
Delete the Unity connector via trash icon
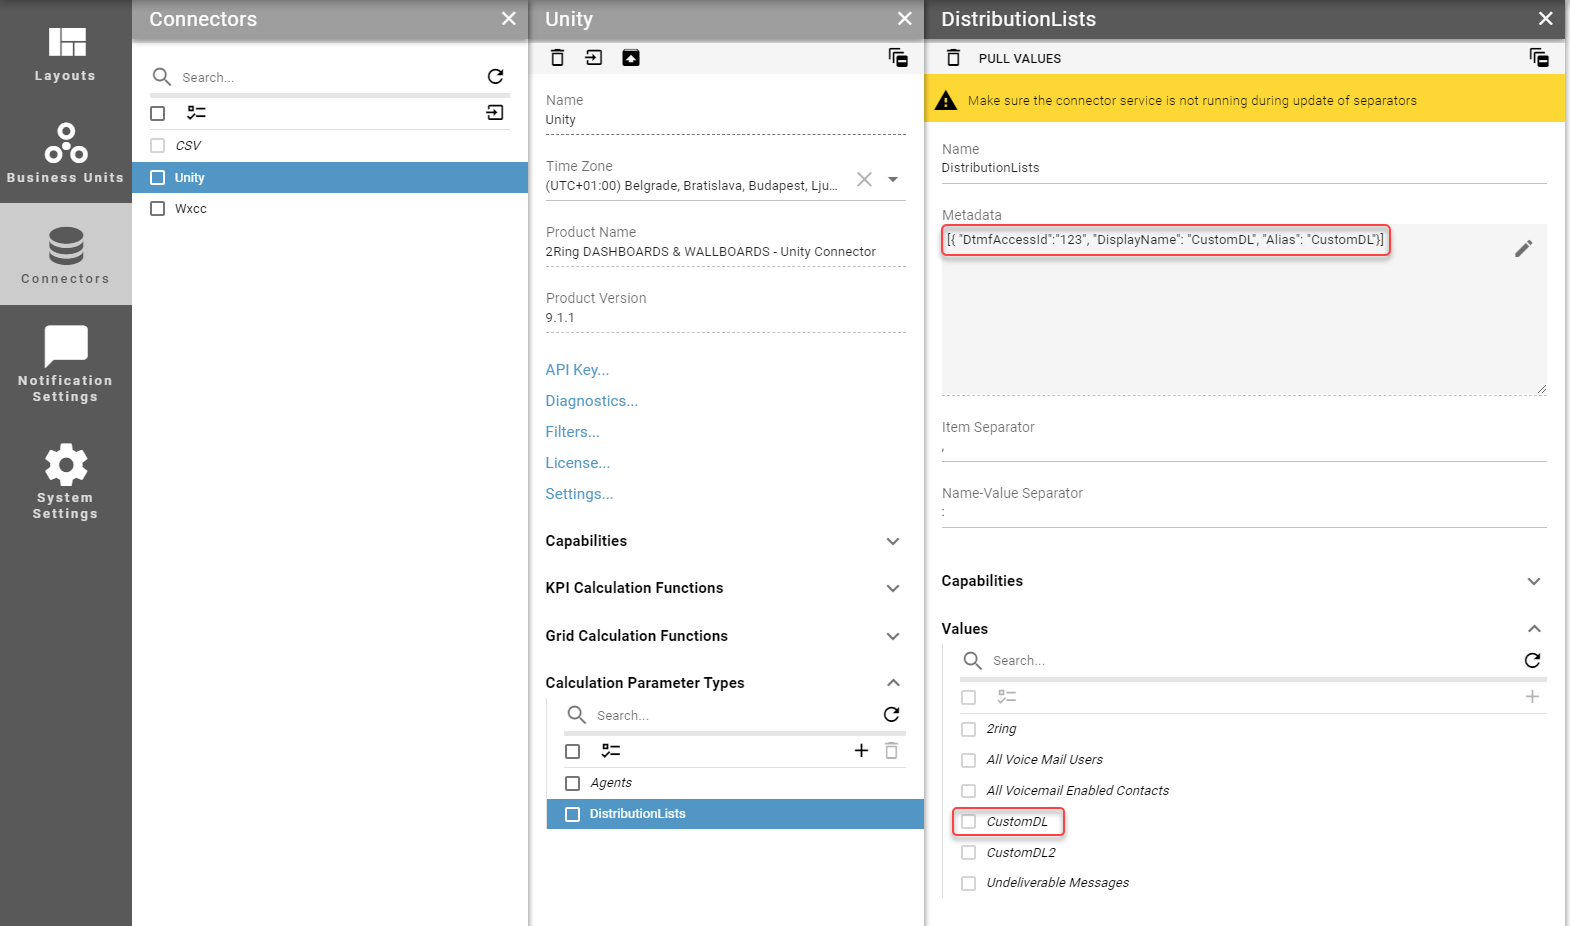click(557, 58)
